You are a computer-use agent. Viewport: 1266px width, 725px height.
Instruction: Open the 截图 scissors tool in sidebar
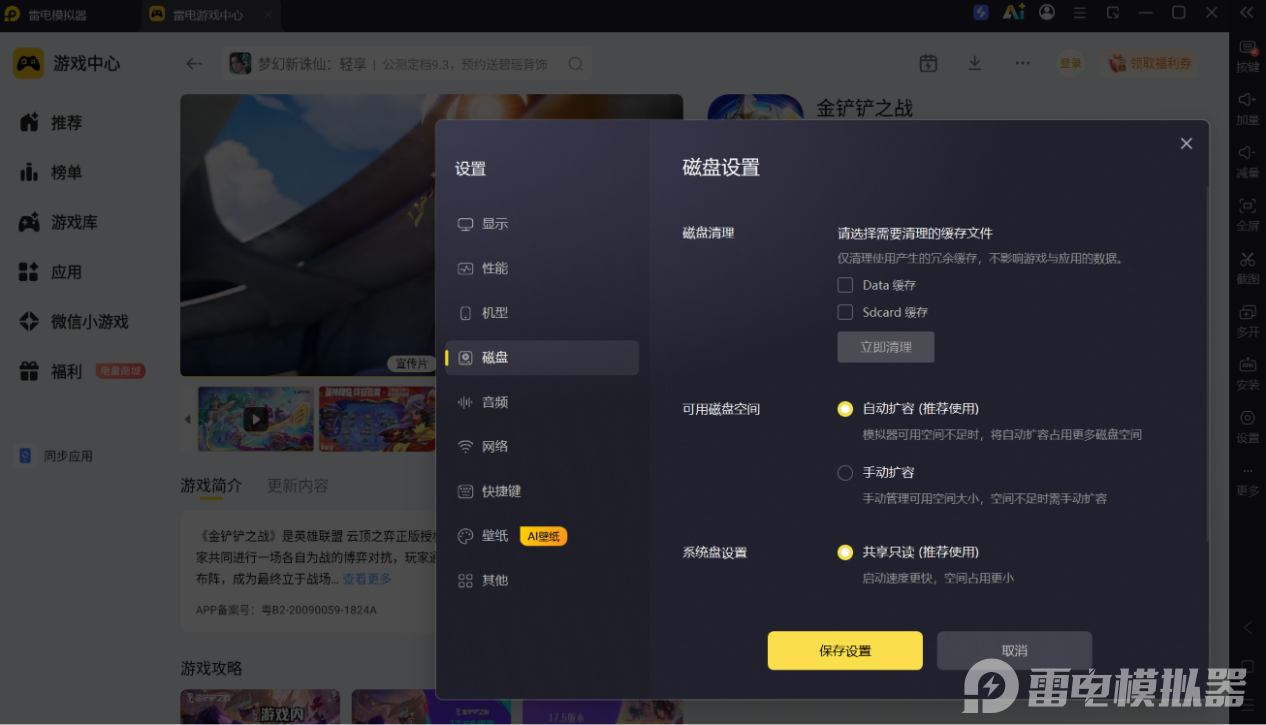[x=1247, y=260]
